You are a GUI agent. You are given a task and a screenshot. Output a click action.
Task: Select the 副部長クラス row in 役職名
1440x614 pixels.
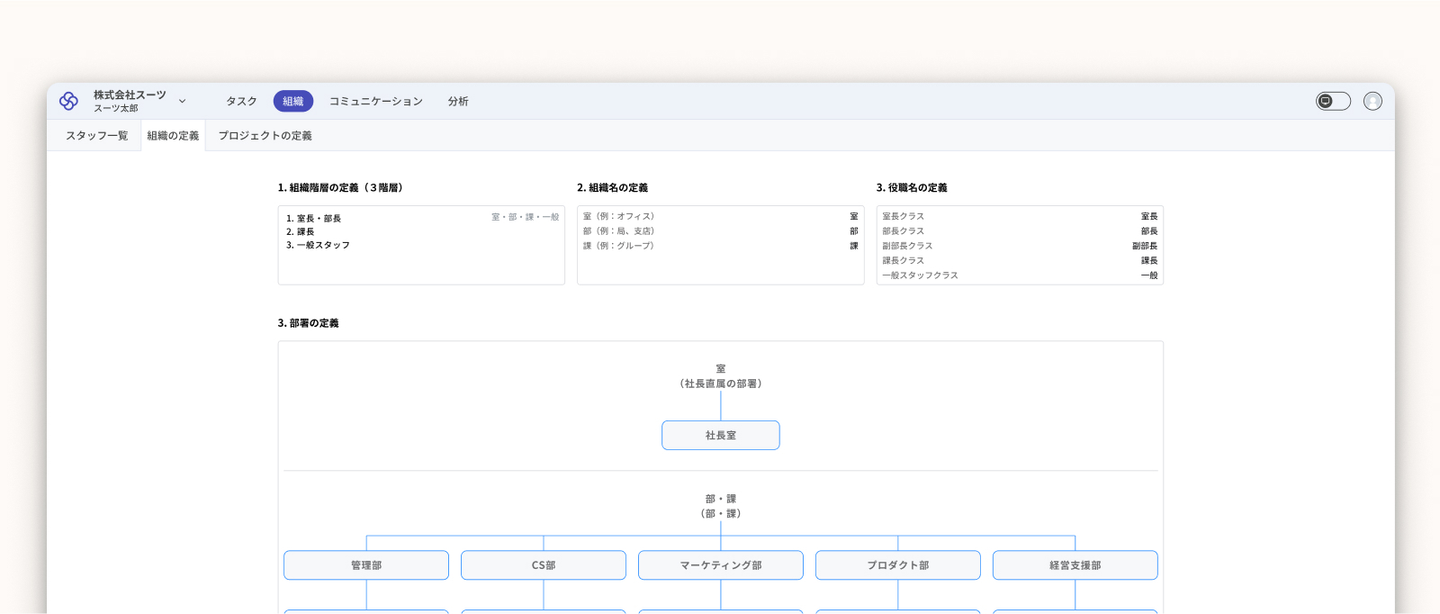point(1019,246)
